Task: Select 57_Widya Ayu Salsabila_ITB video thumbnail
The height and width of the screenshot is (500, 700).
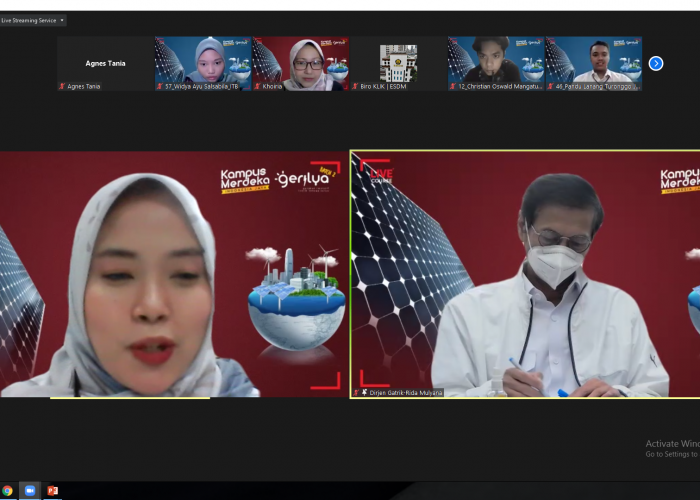Action: click(203, 63)
